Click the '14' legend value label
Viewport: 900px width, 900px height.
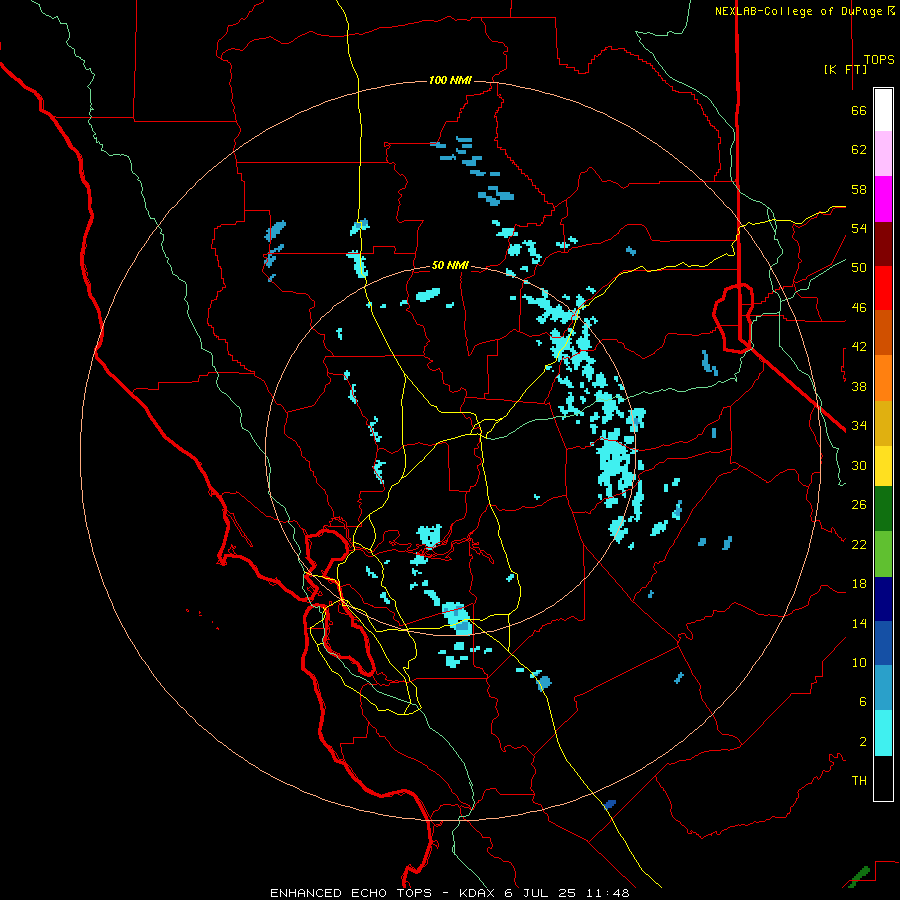click(x=859, y=623)
